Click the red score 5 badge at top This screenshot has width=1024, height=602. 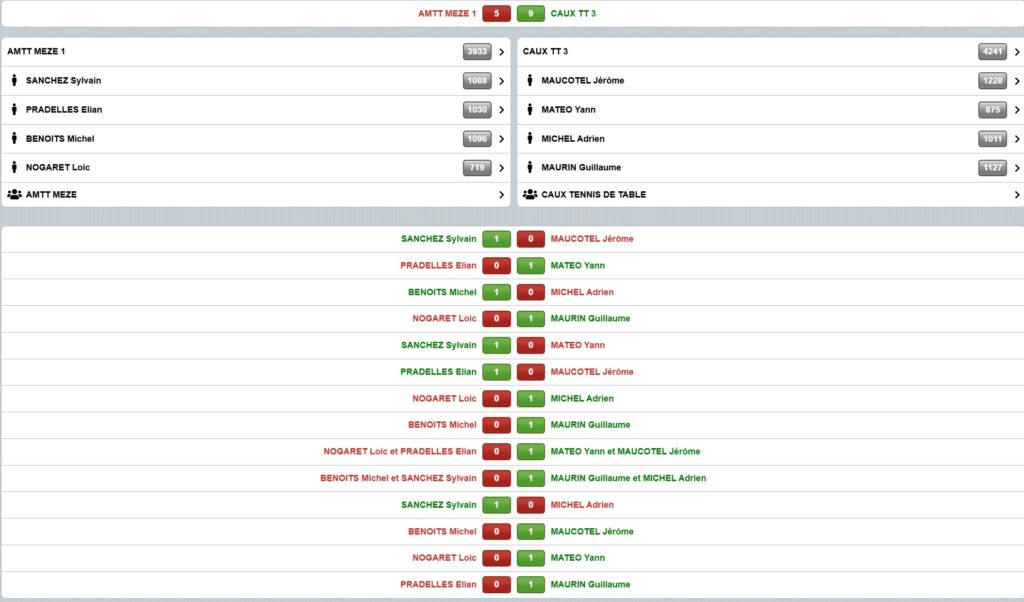496,14
